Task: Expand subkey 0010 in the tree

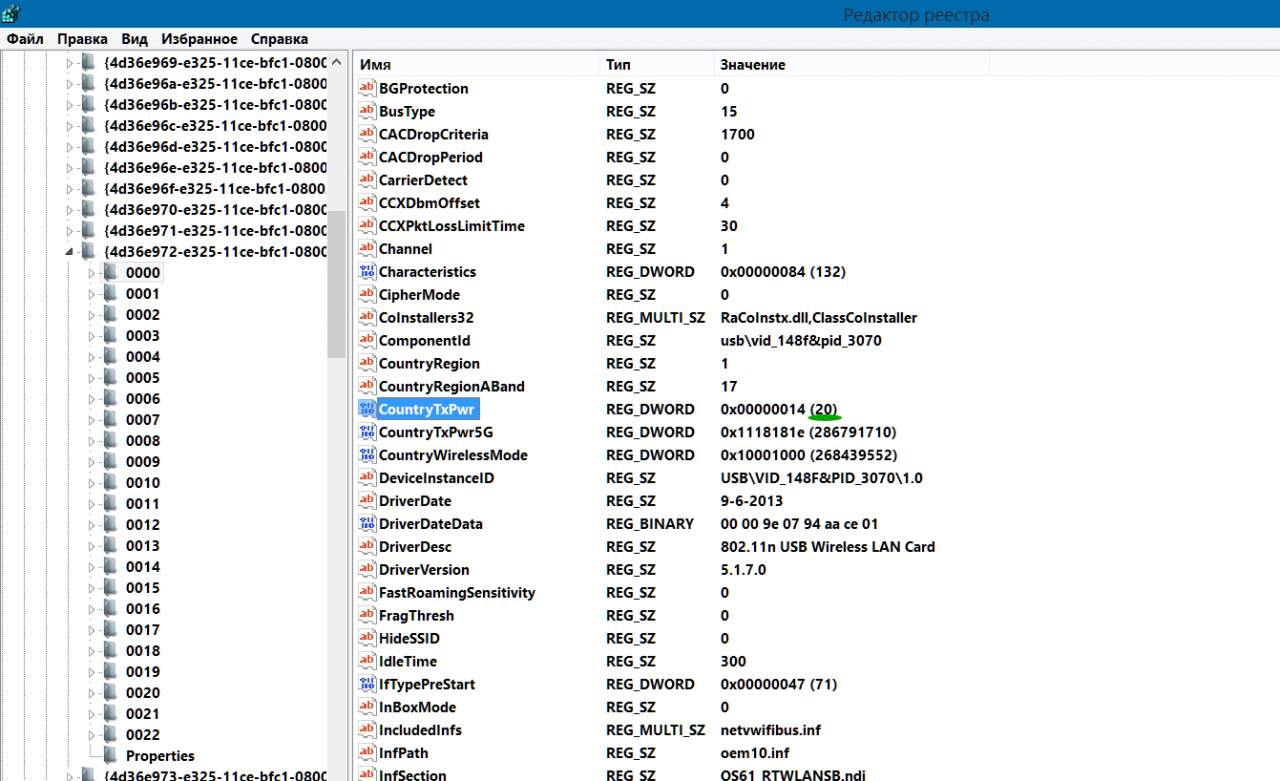Action: [92, 483]
